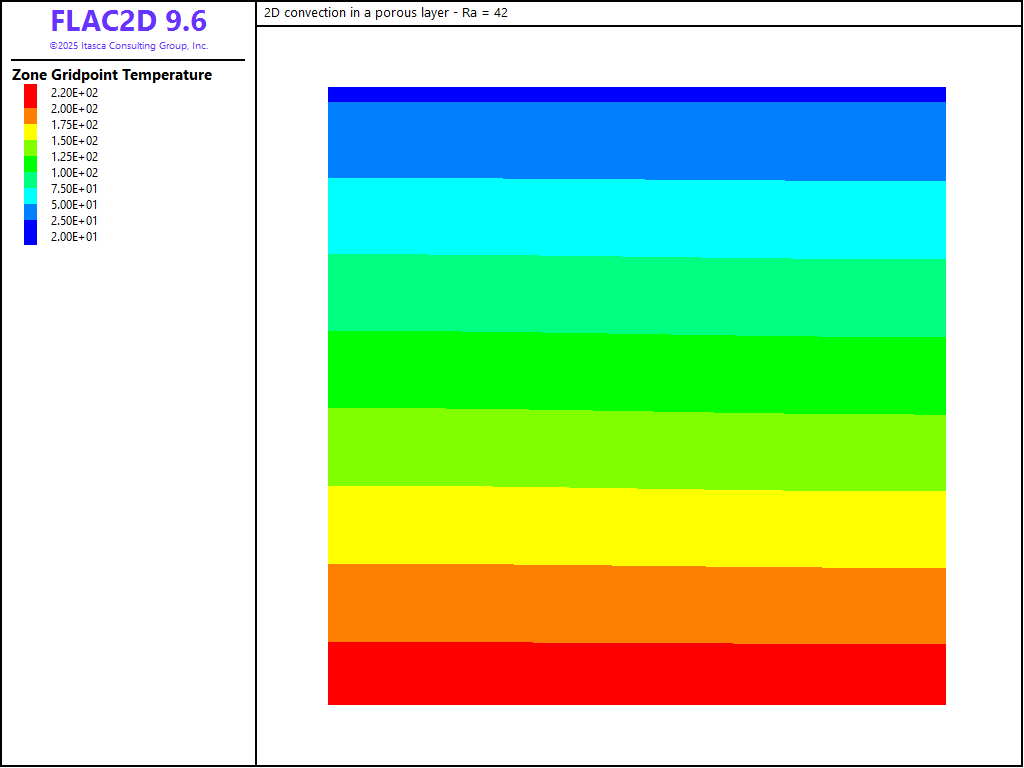Pick the orange swatch in the legend

click(31, 116)
